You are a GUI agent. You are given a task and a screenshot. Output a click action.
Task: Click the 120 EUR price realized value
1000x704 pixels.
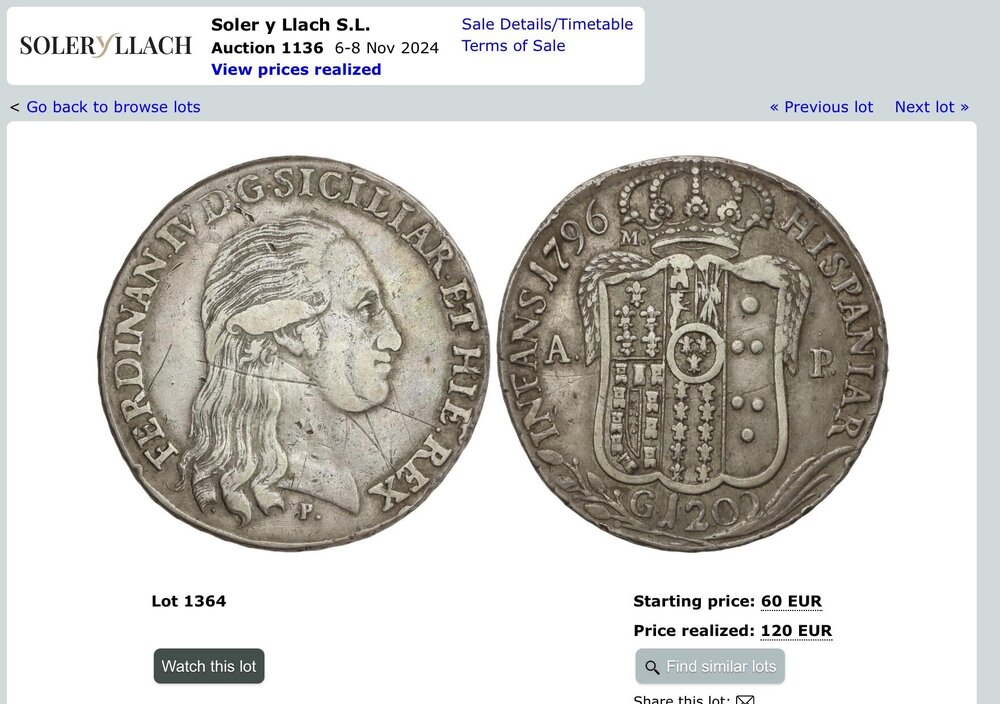(797, 631)
